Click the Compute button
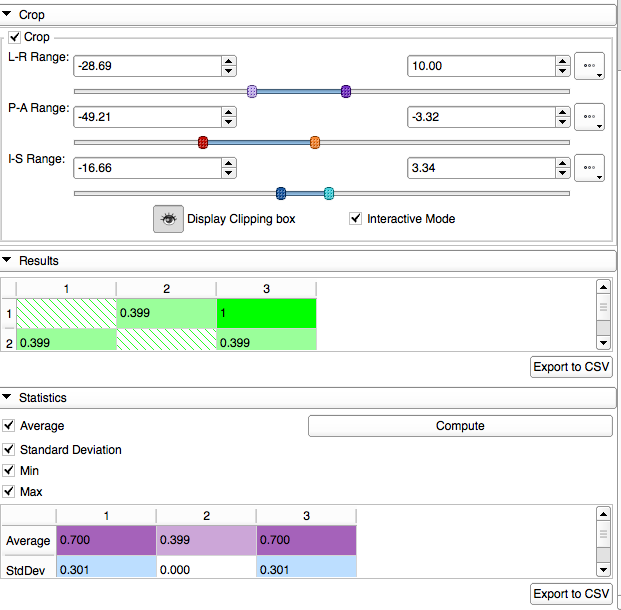Image resolution: width=621 pixels, height=610 pixels. pyautogui.click(x=460, y=426)
